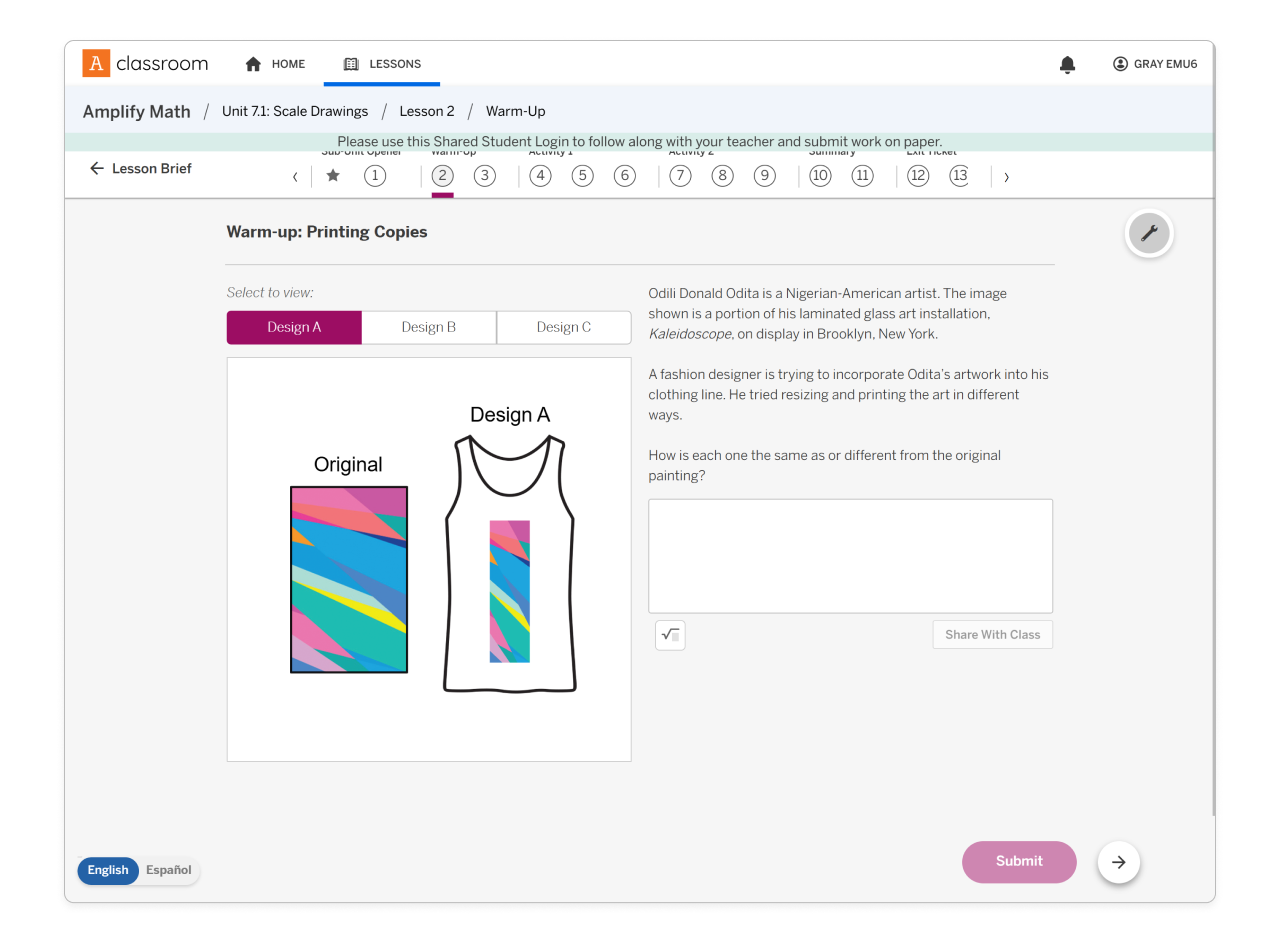1280x943 pixels.
Task: Open the wrench tools button
Action: [1149, 234]
